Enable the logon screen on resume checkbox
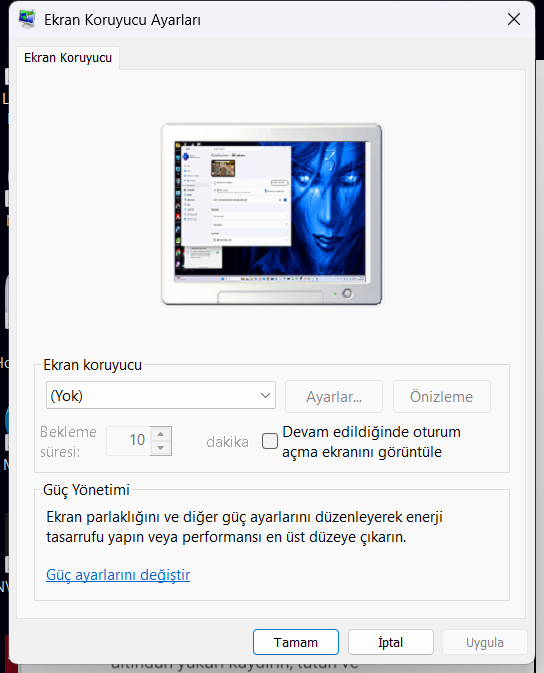Viewport: 544px width, 673px height. 270,441
